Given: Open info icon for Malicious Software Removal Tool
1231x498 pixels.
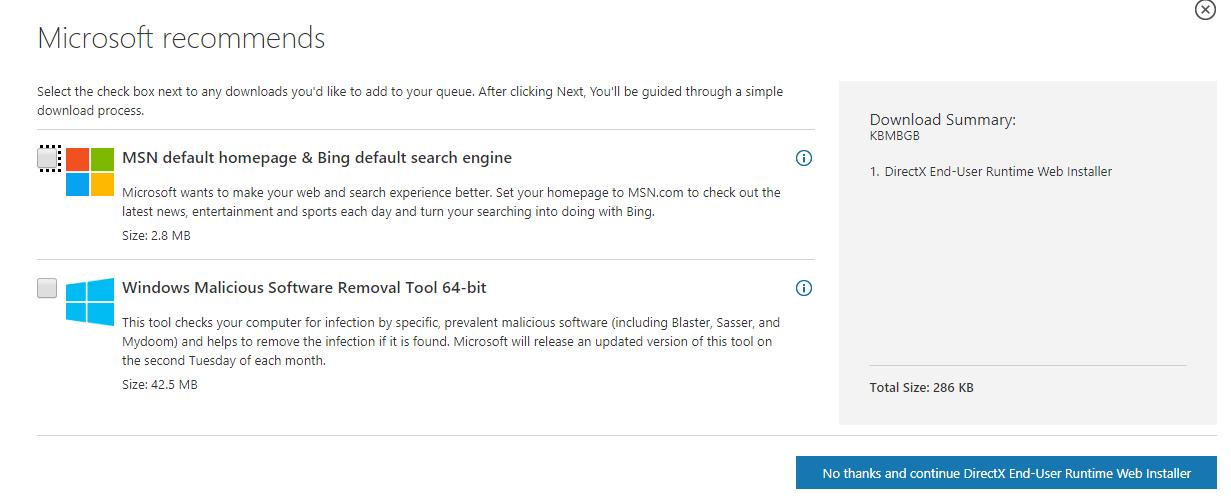Looking at the screenshot, I should [x=803, y=288].
